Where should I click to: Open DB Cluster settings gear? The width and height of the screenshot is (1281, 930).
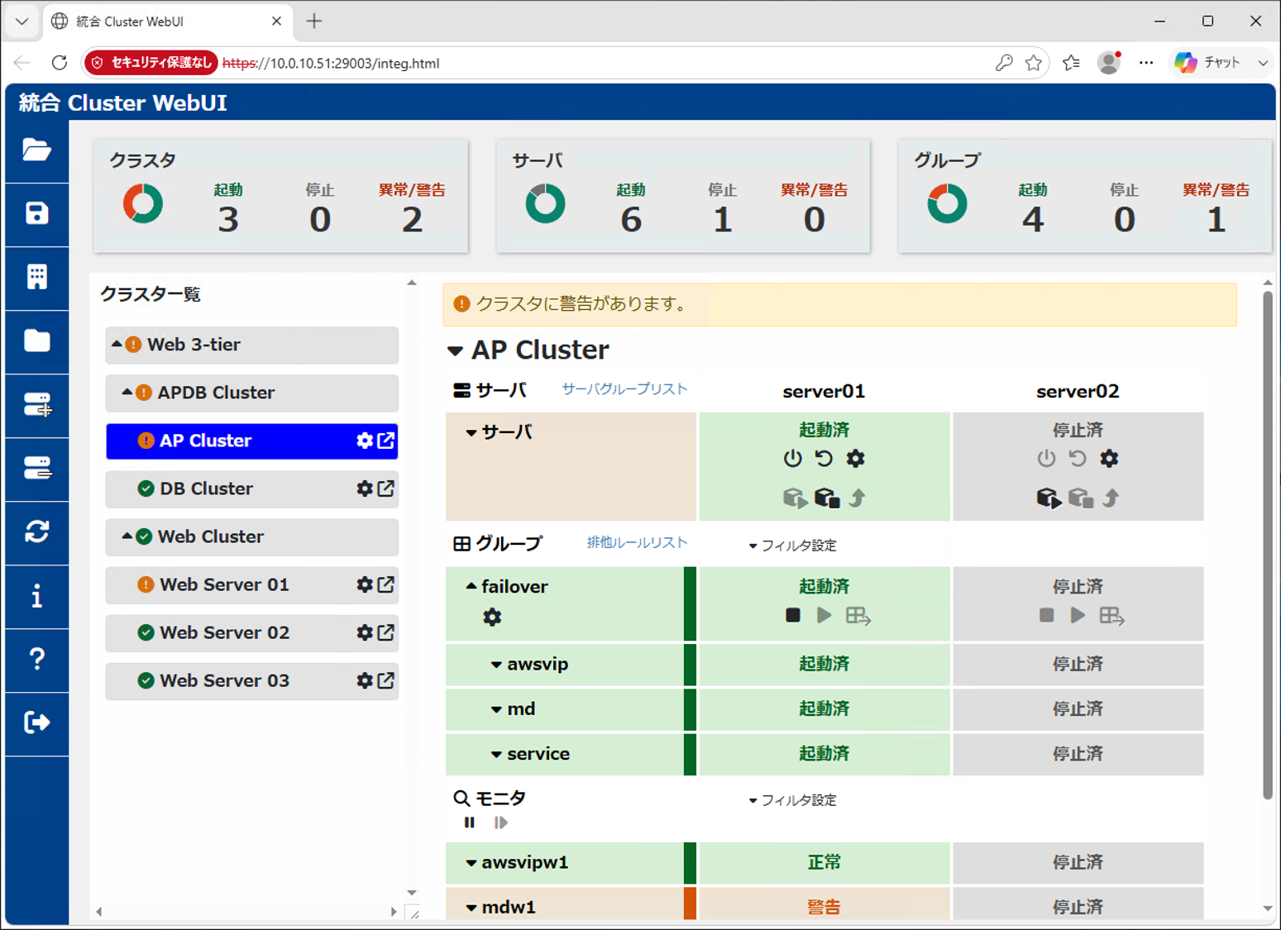pyautogui.click(x=365, y=489)
